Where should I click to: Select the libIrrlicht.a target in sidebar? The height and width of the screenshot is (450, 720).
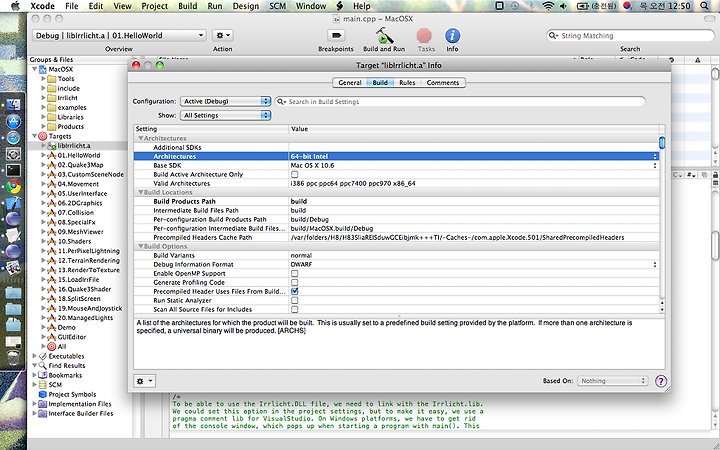pyautogui.click(x=73, y=146)
